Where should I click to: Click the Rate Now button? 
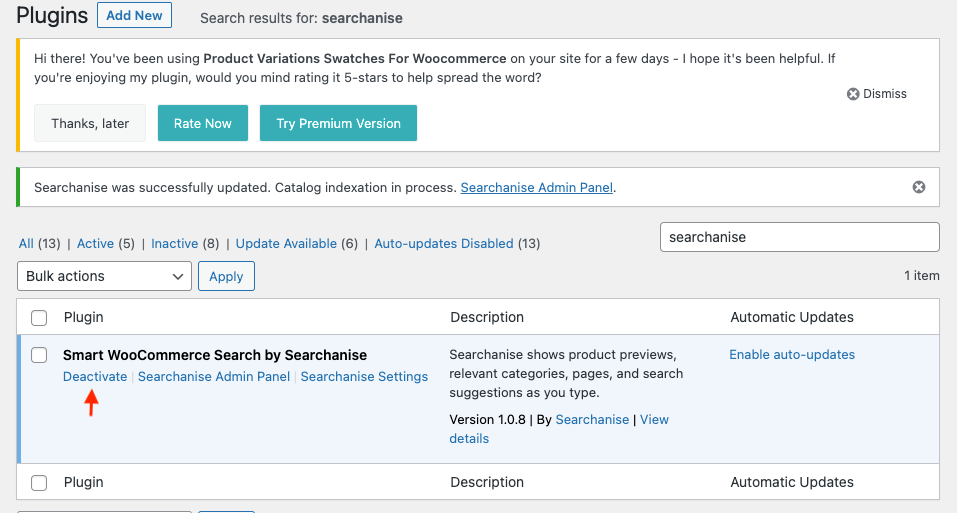coord(203,123)
